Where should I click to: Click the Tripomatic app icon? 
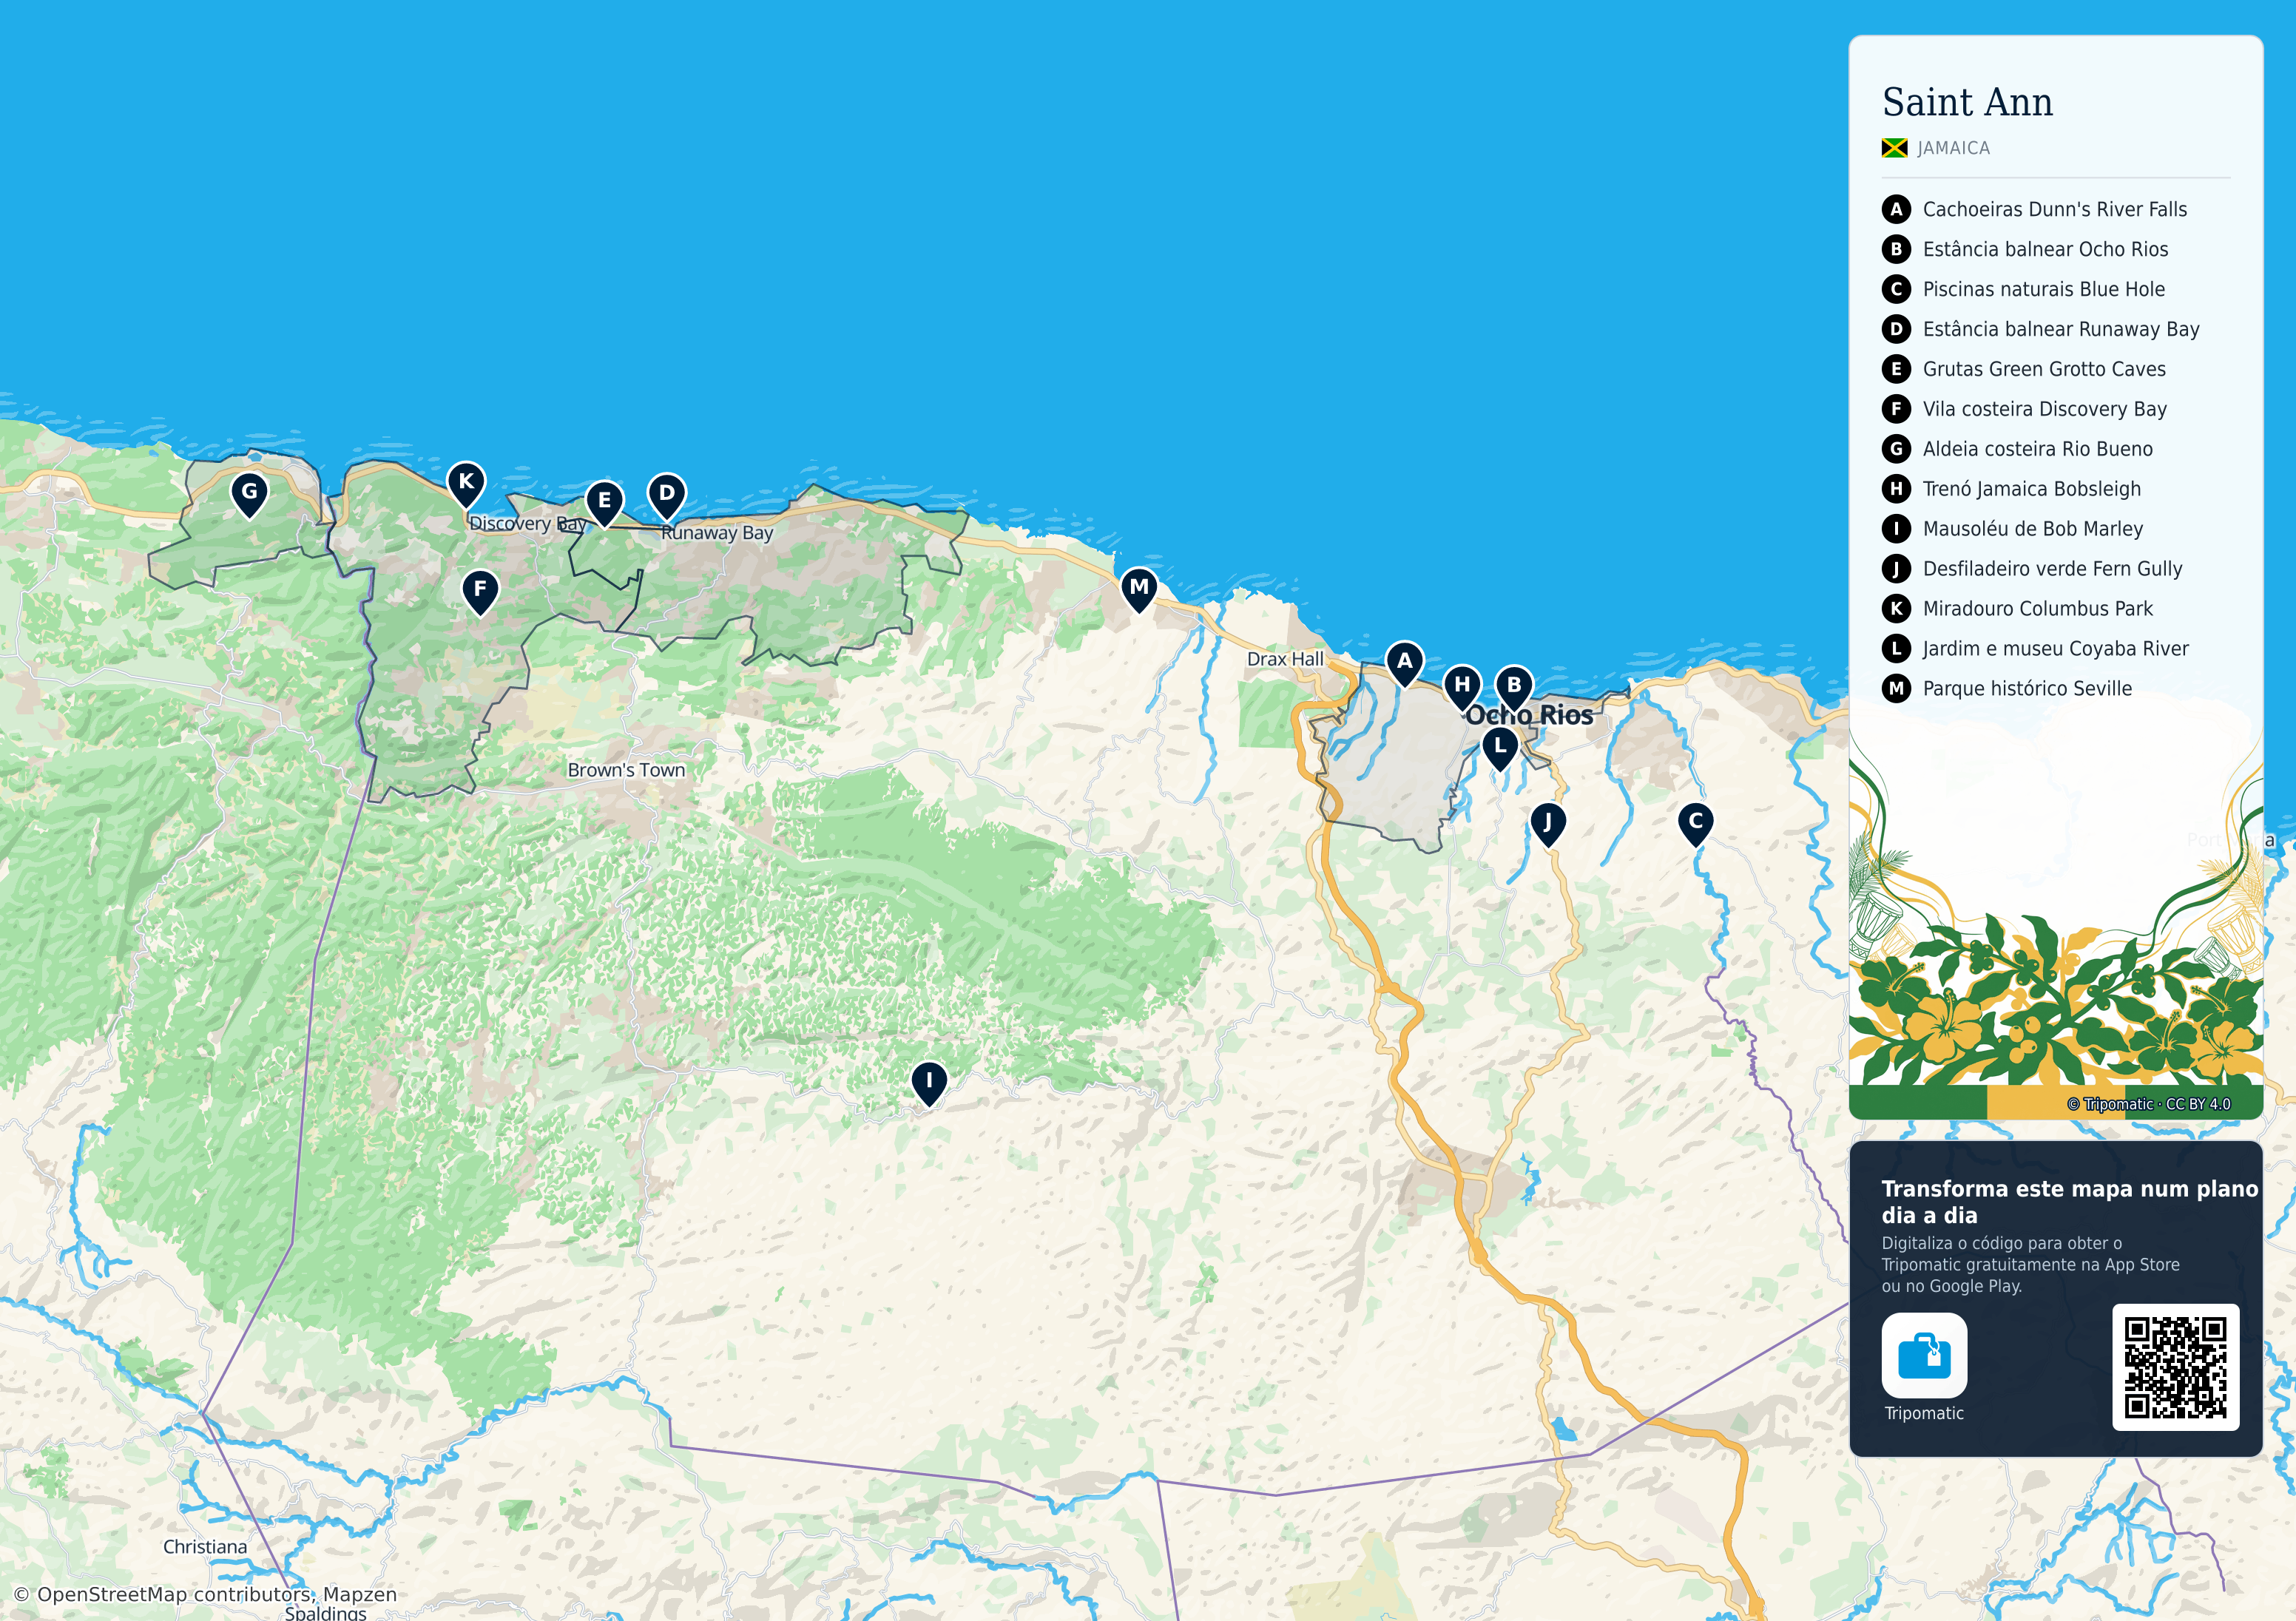click(1923, 1355)
